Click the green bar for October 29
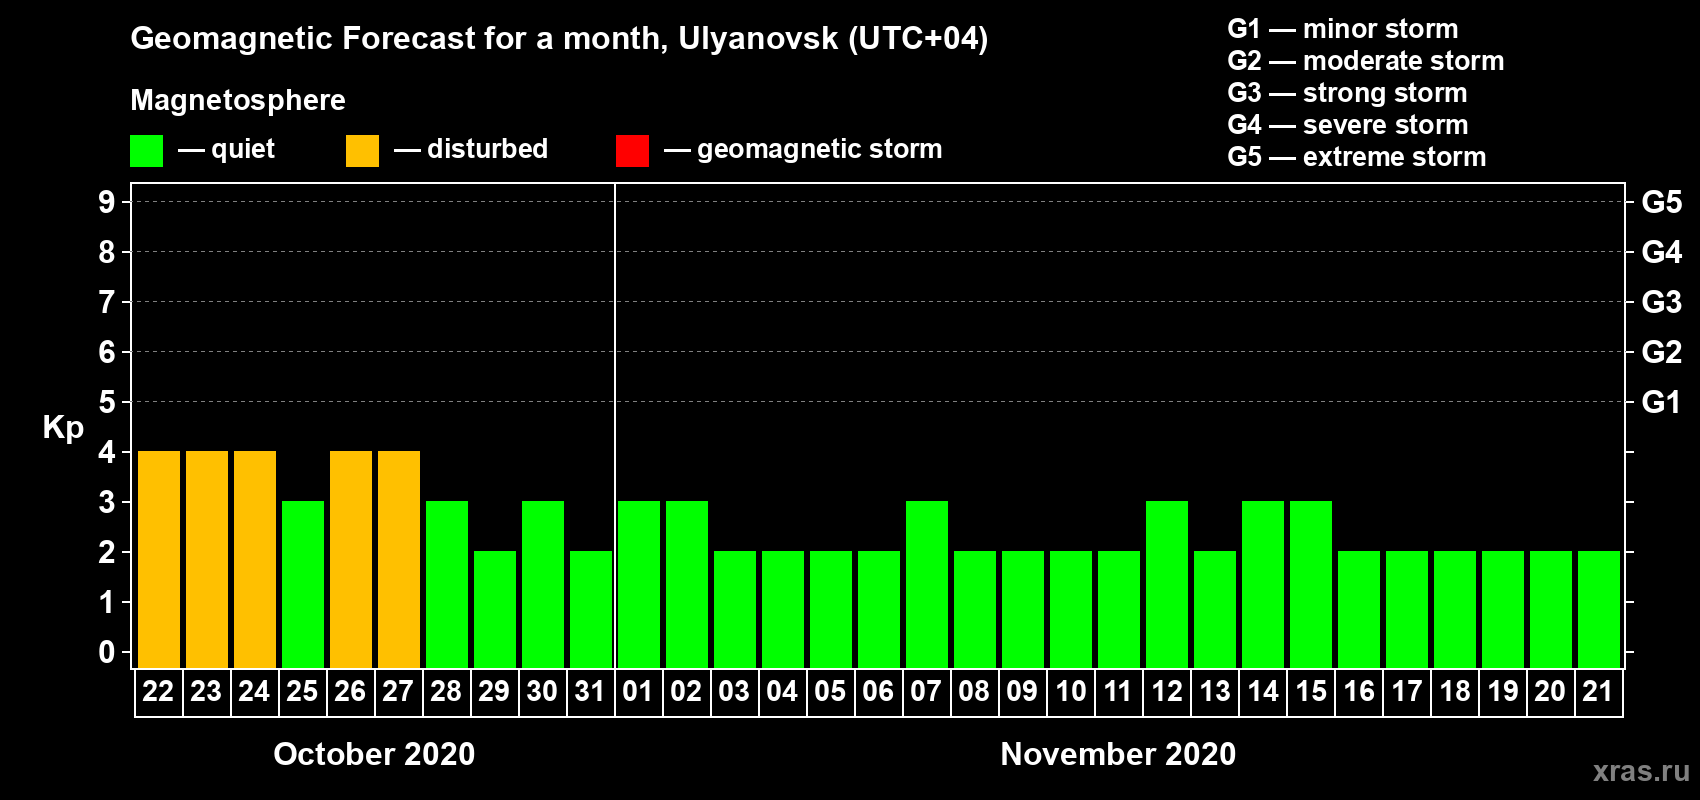The height and width of the screenshot is (800, 1700). click(x=495, y=609)
